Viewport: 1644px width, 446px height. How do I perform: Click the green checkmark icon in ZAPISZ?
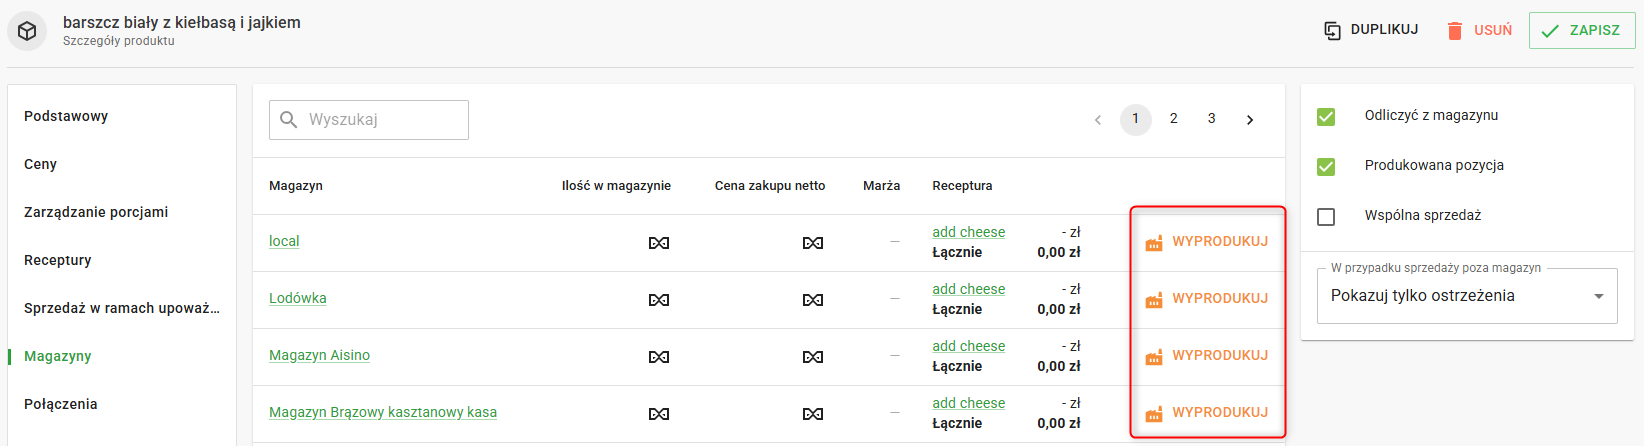[x=1550, y=31]
